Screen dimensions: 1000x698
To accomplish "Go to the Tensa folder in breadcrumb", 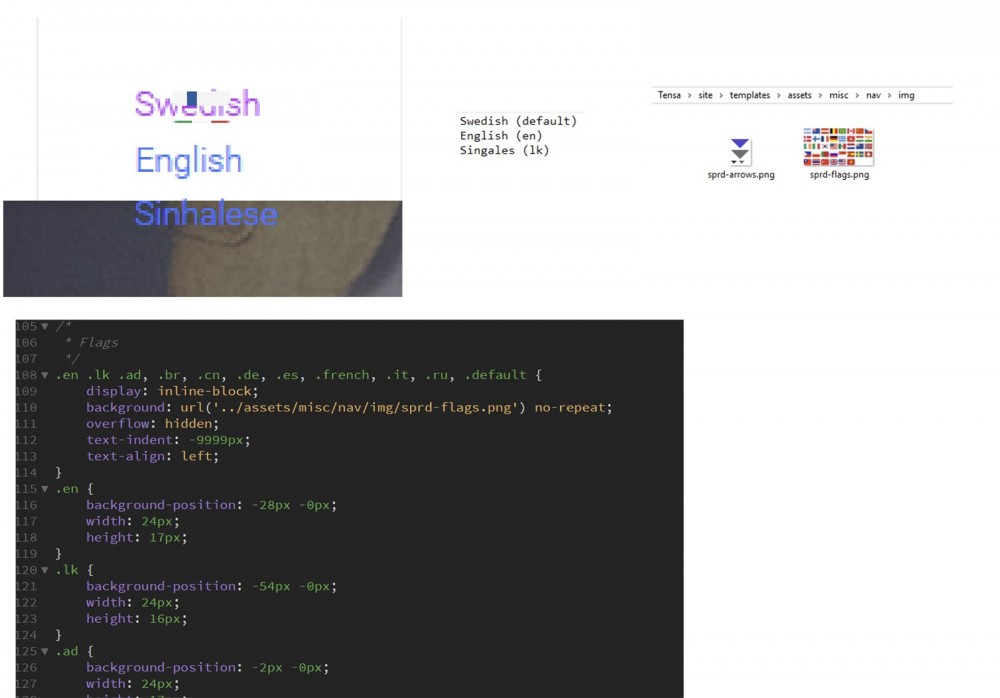I will click(x=669, y=96).
